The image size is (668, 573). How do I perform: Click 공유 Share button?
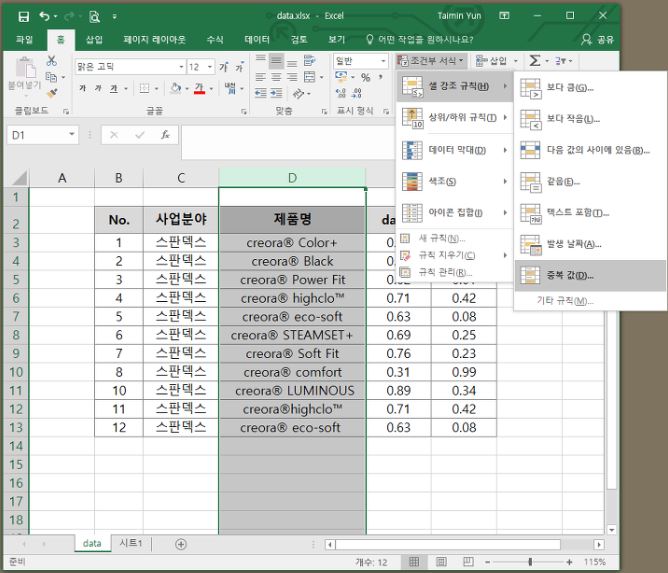(597, 40)
